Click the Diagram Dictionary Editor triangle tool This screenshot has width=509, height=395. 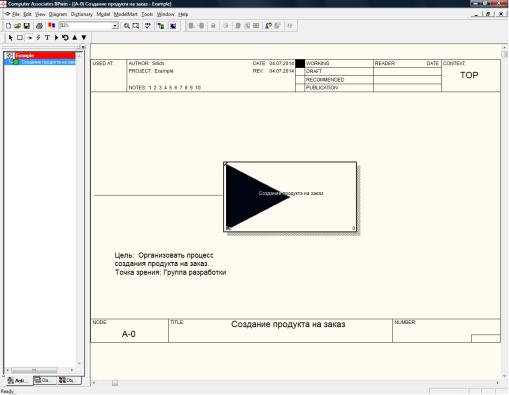pos(56,38)
